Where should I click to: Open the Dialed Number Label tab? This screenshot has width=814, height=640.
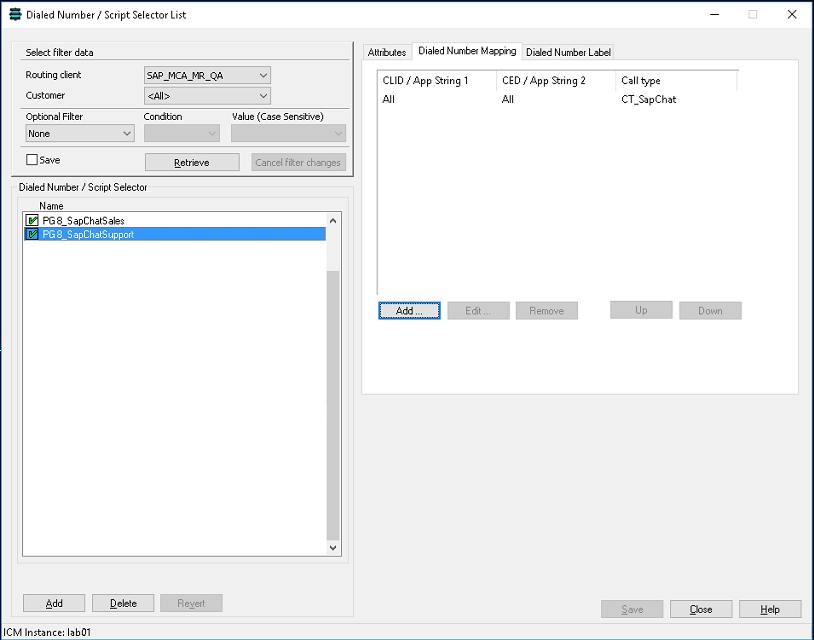(568, 52)
